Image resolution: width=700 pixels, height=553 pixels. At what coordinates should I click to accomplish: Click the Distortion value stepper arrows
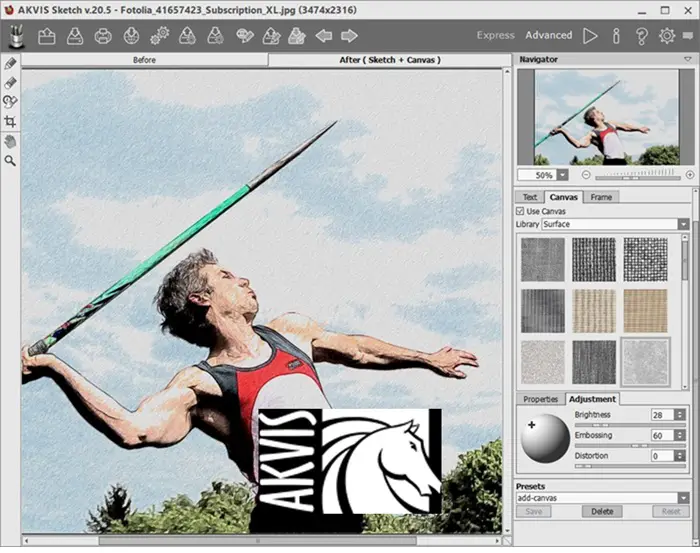click(680, 456)
